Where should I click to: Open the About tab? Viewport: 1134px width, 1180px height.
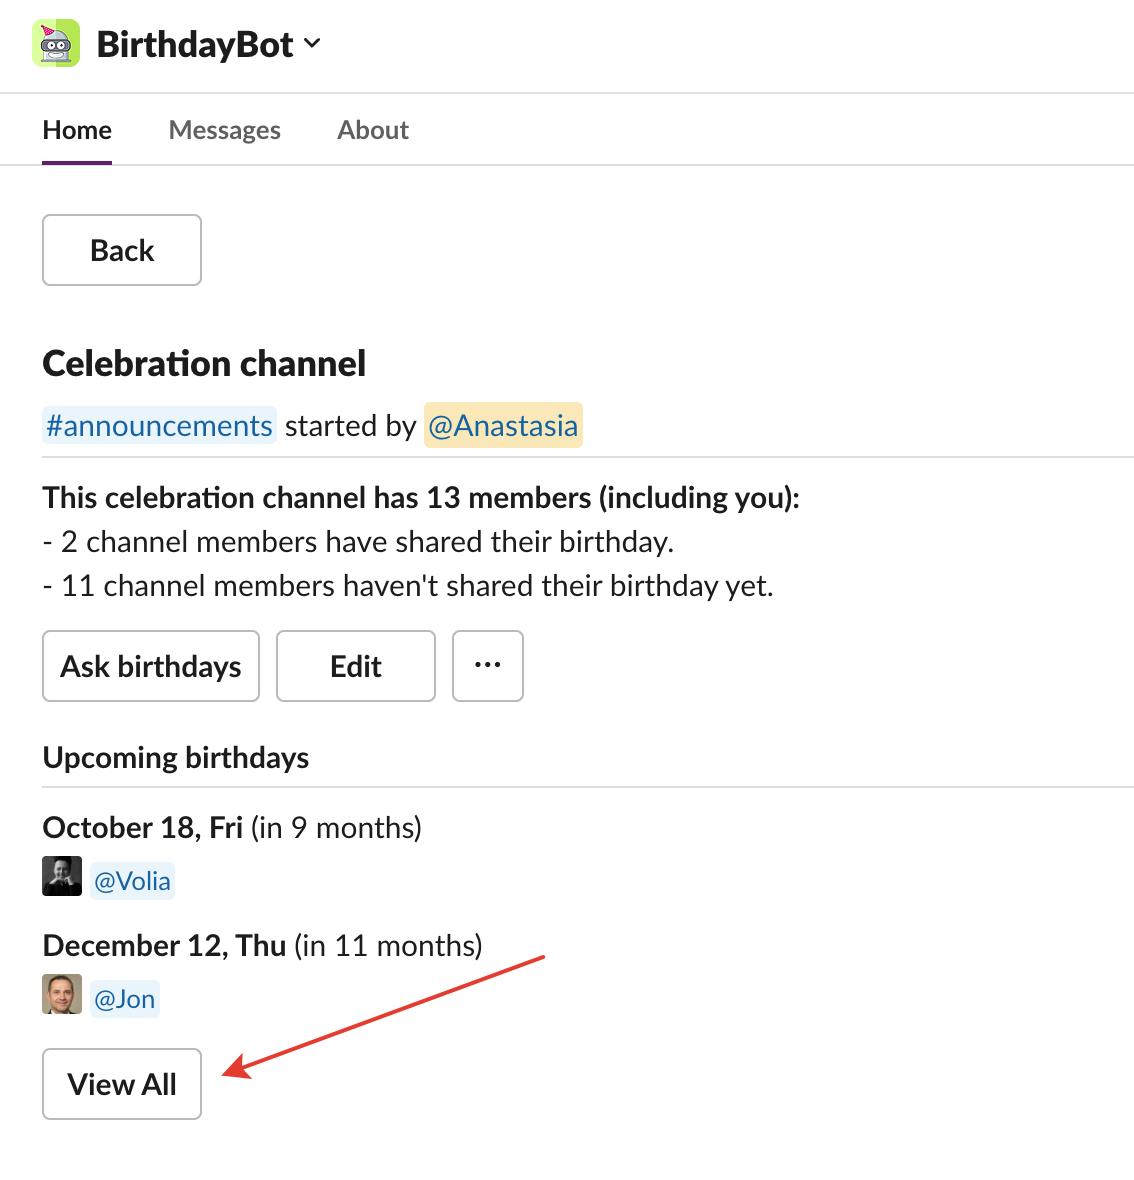point(372,130)
